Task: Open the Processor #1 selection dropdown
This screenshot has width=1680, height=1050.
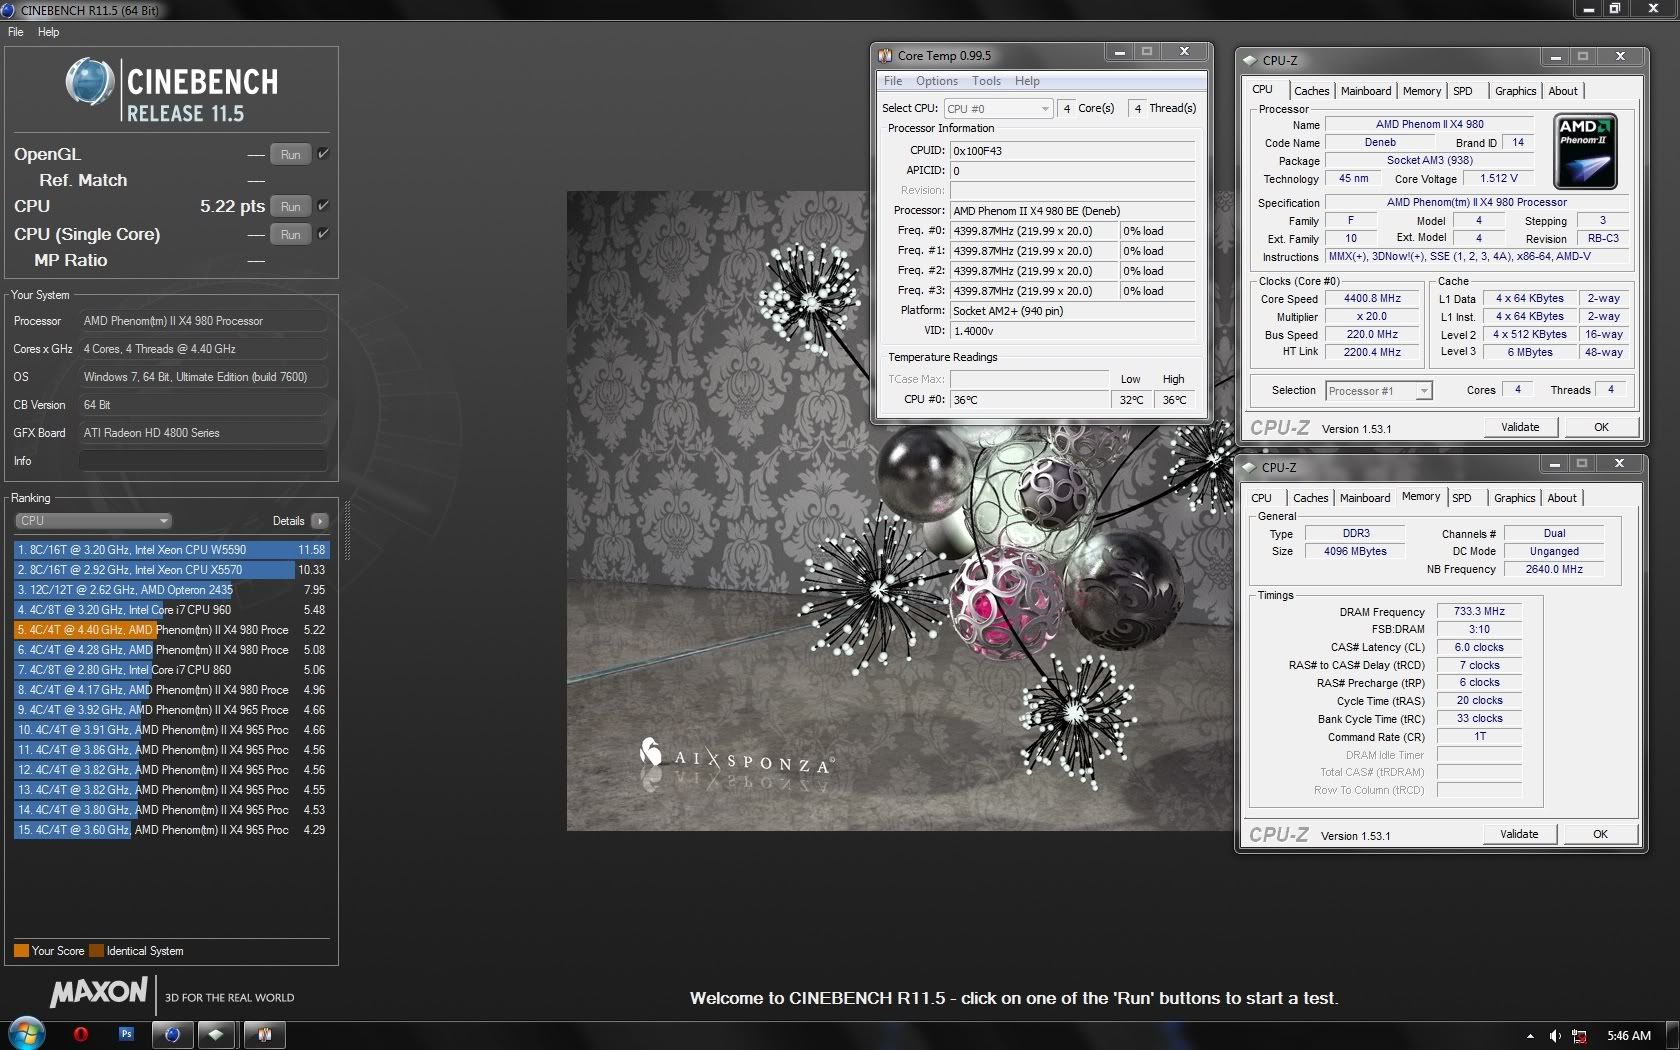Action: 1379,391
